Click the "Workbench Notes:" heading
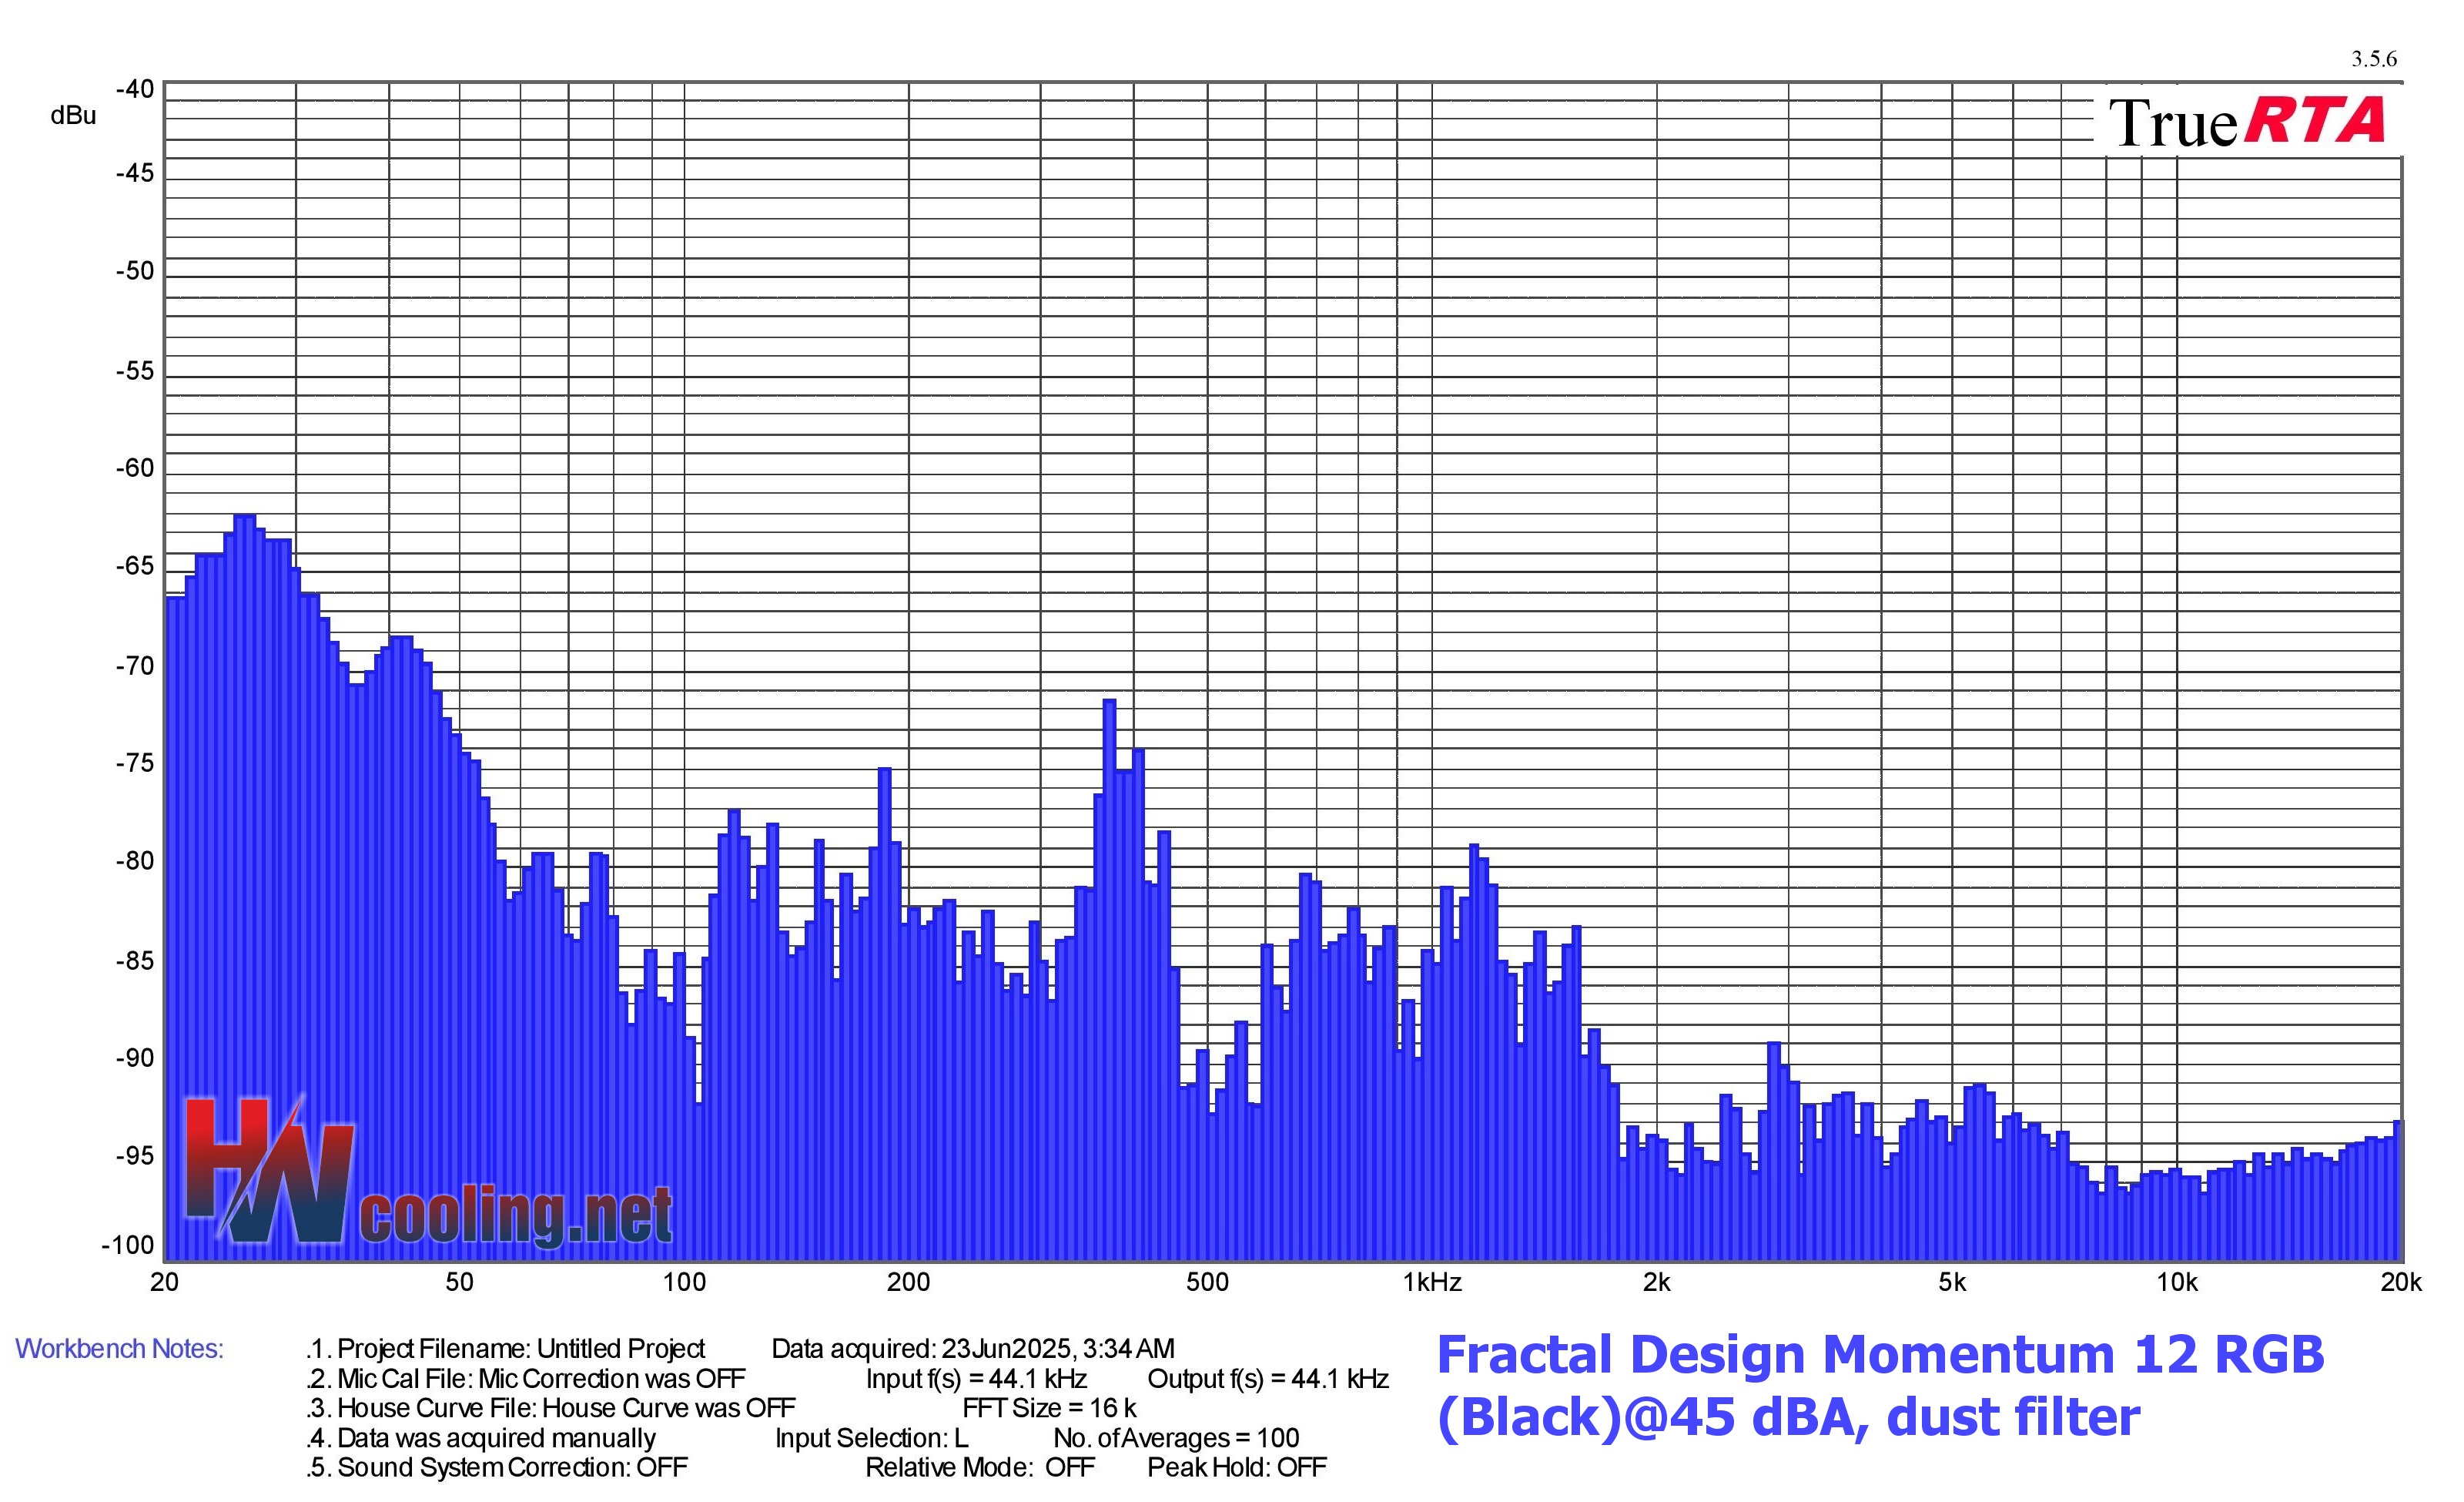This screenshot has width=2464, height=1502. [x=119, y=1349]
